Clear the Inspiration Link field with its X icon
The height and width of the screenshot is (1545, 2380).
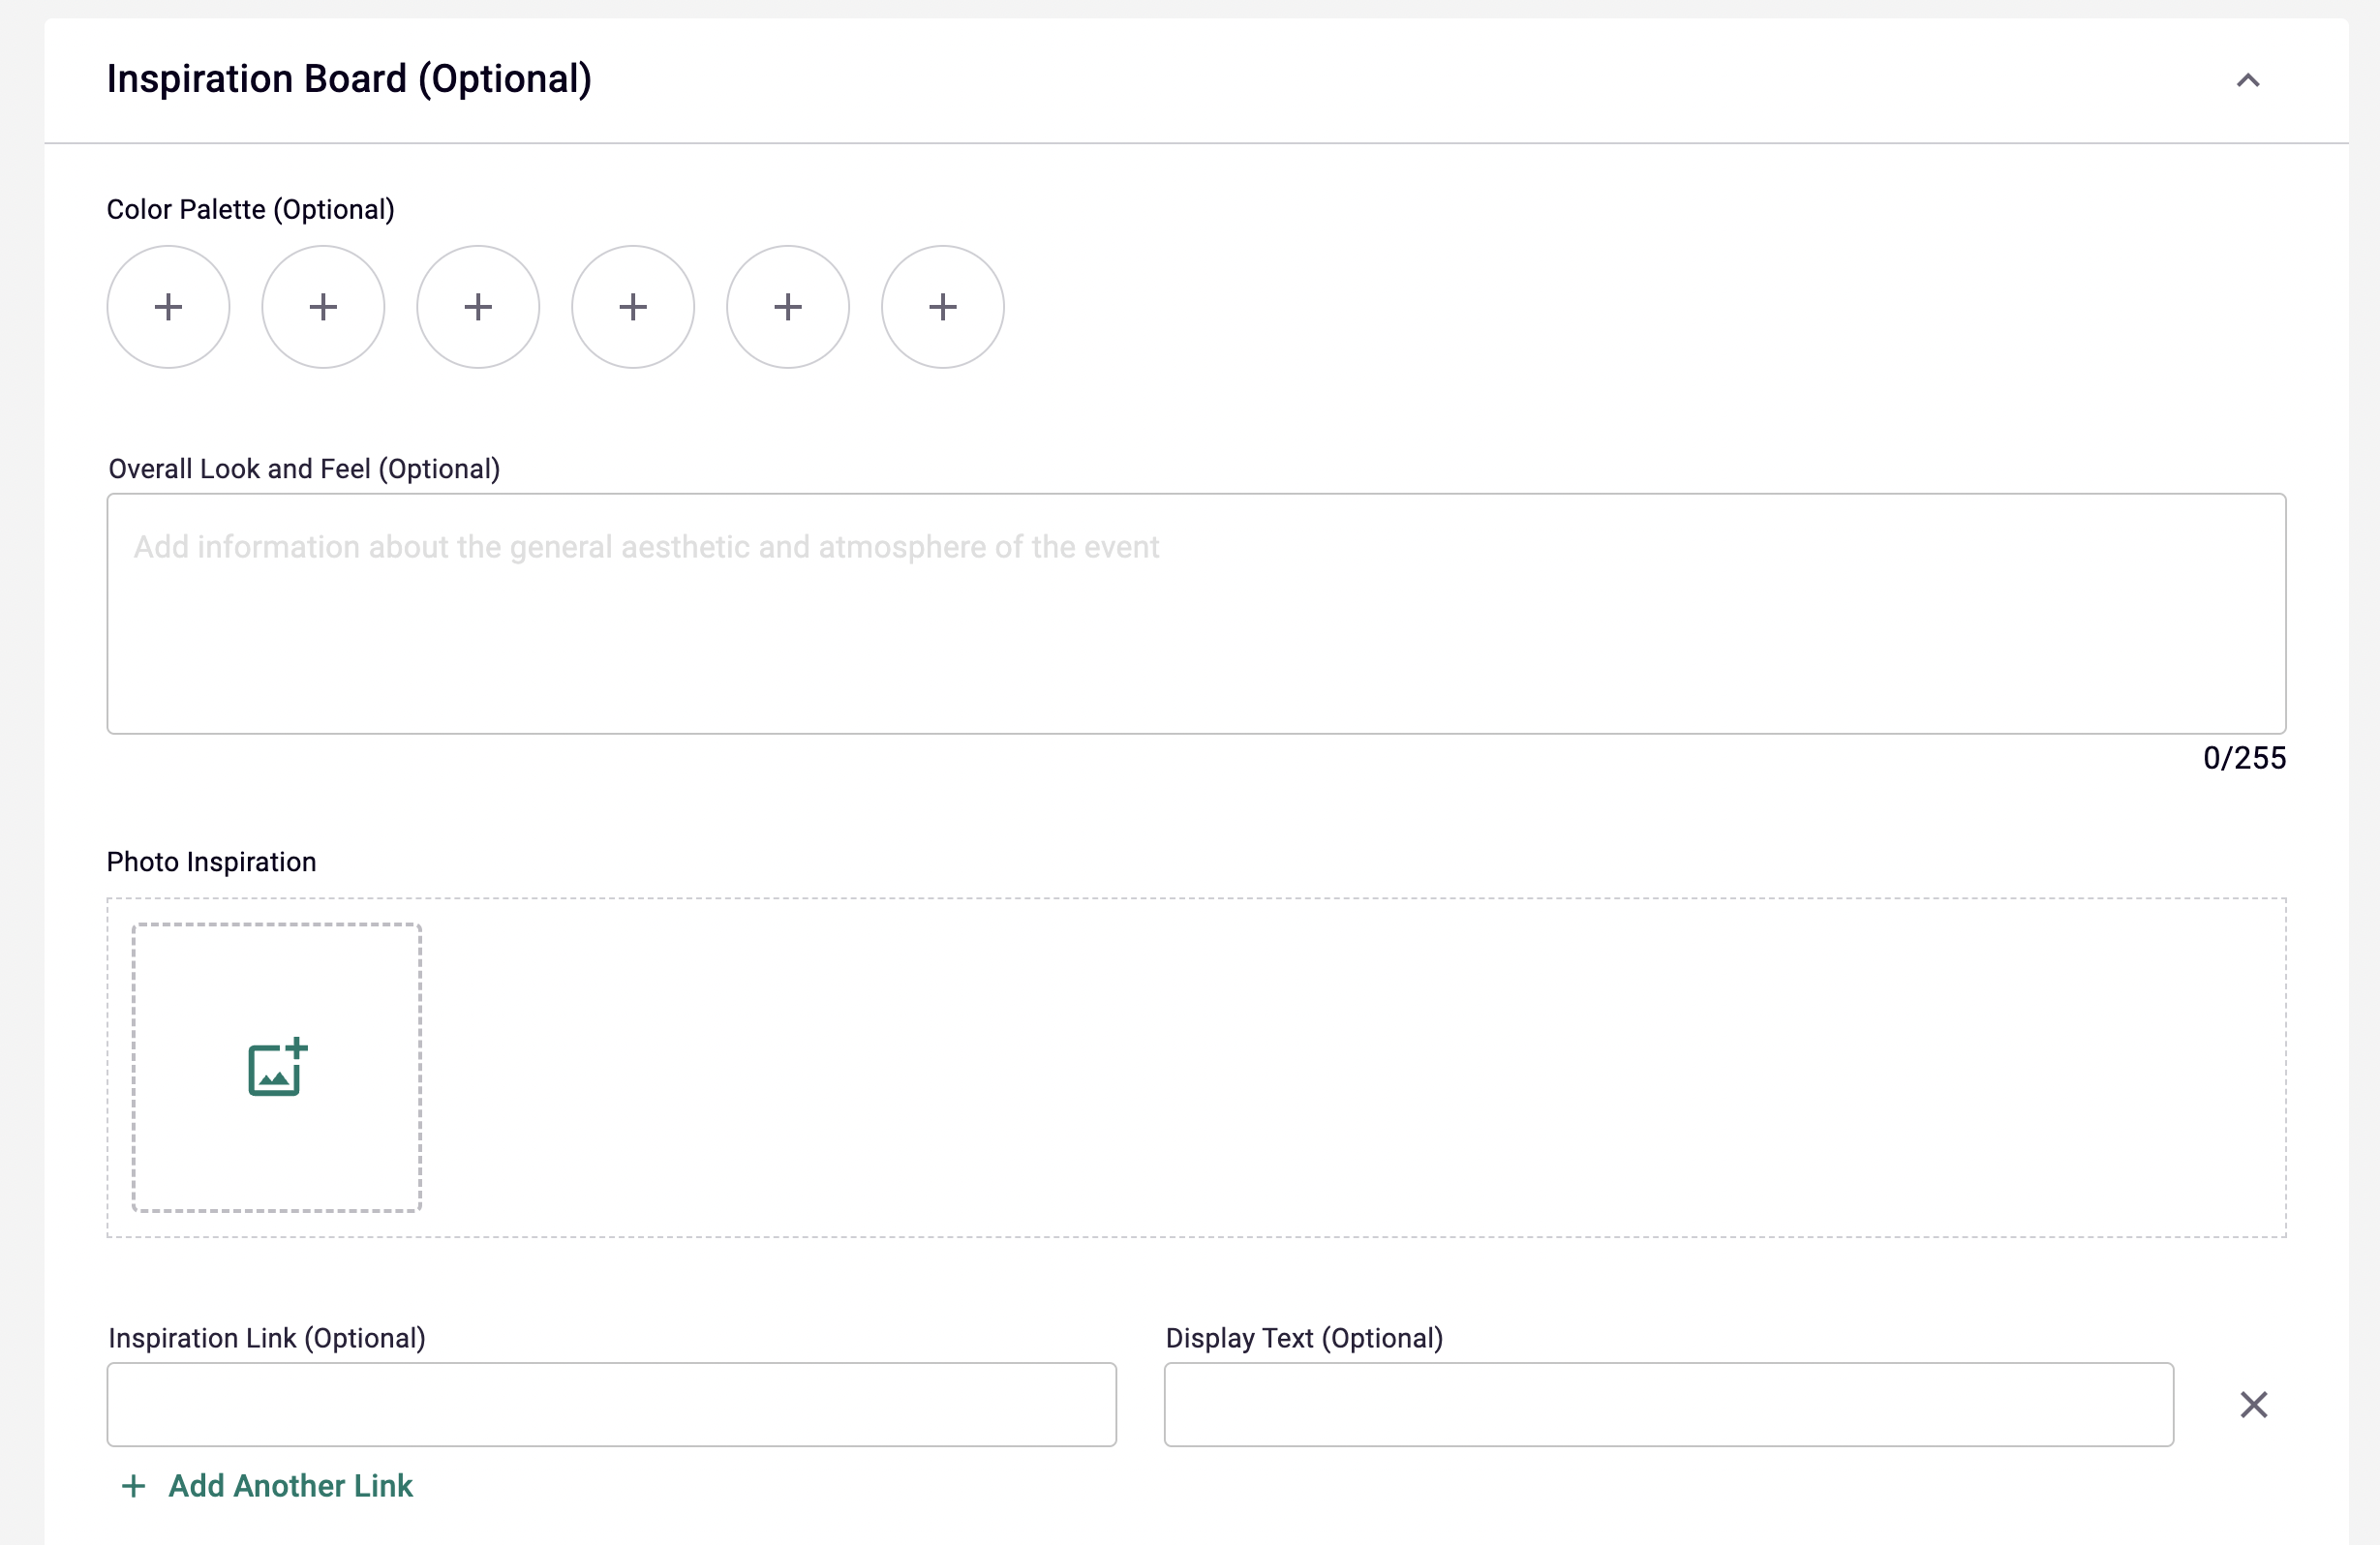(2253, 1405)
